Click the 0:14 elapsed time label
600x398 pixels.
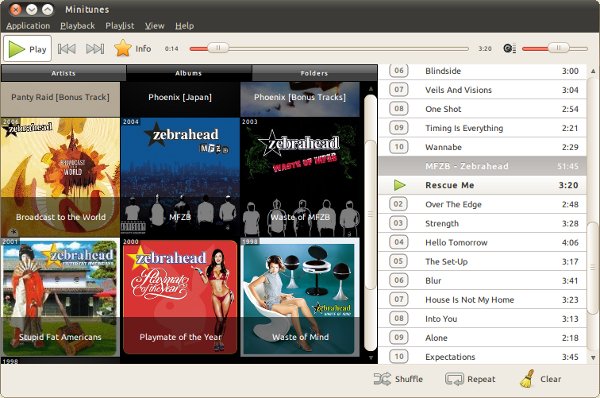point(171,49)
